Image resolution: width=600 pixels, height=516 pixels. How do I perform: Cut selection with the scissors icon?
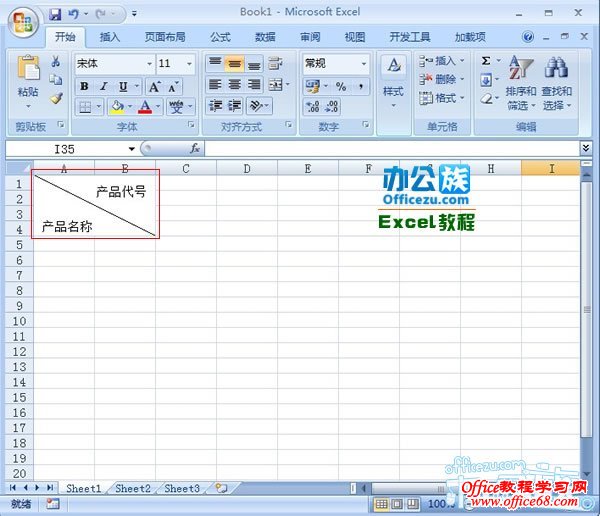[x=56, y=62]
